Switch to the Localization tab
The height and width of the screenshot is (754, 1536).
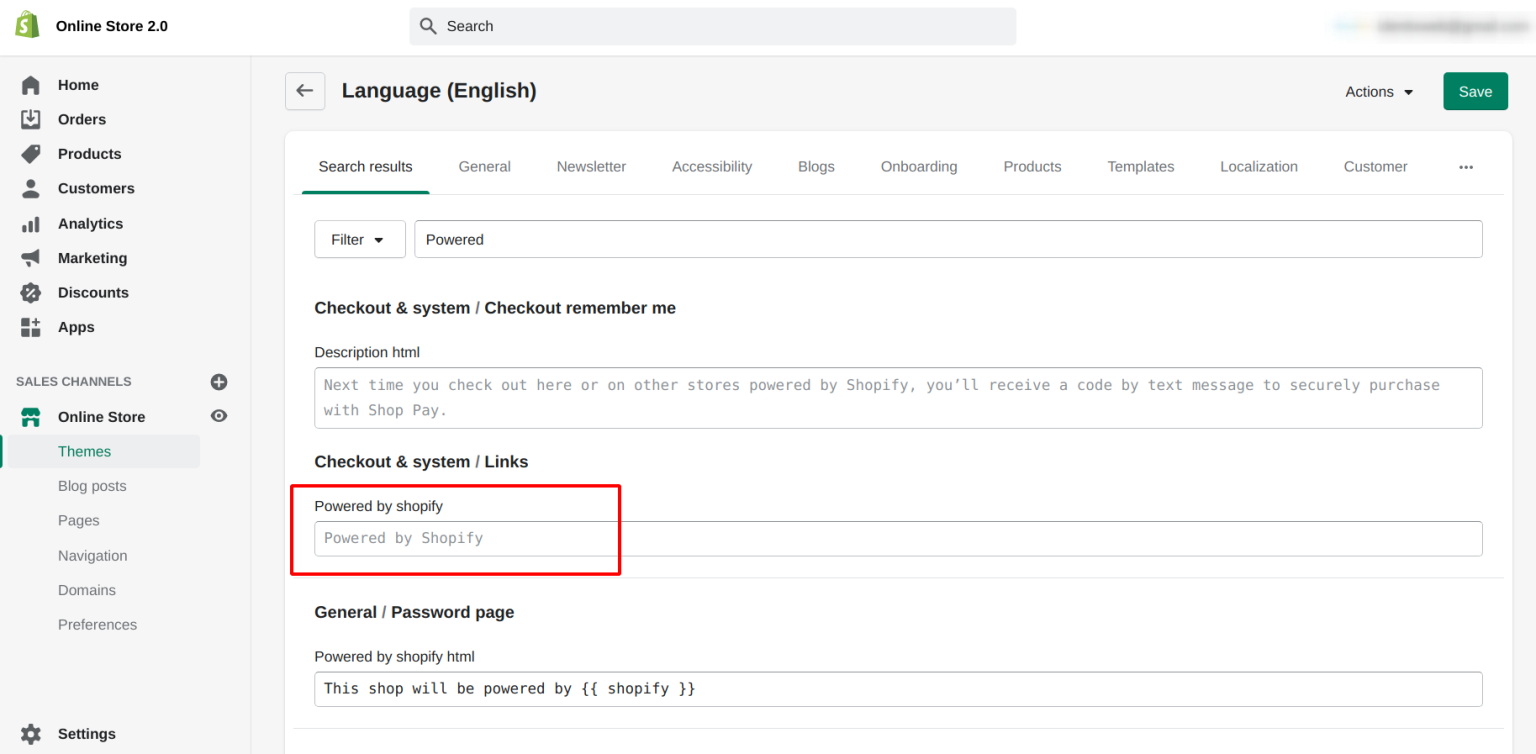click(x=1258, y=167)
